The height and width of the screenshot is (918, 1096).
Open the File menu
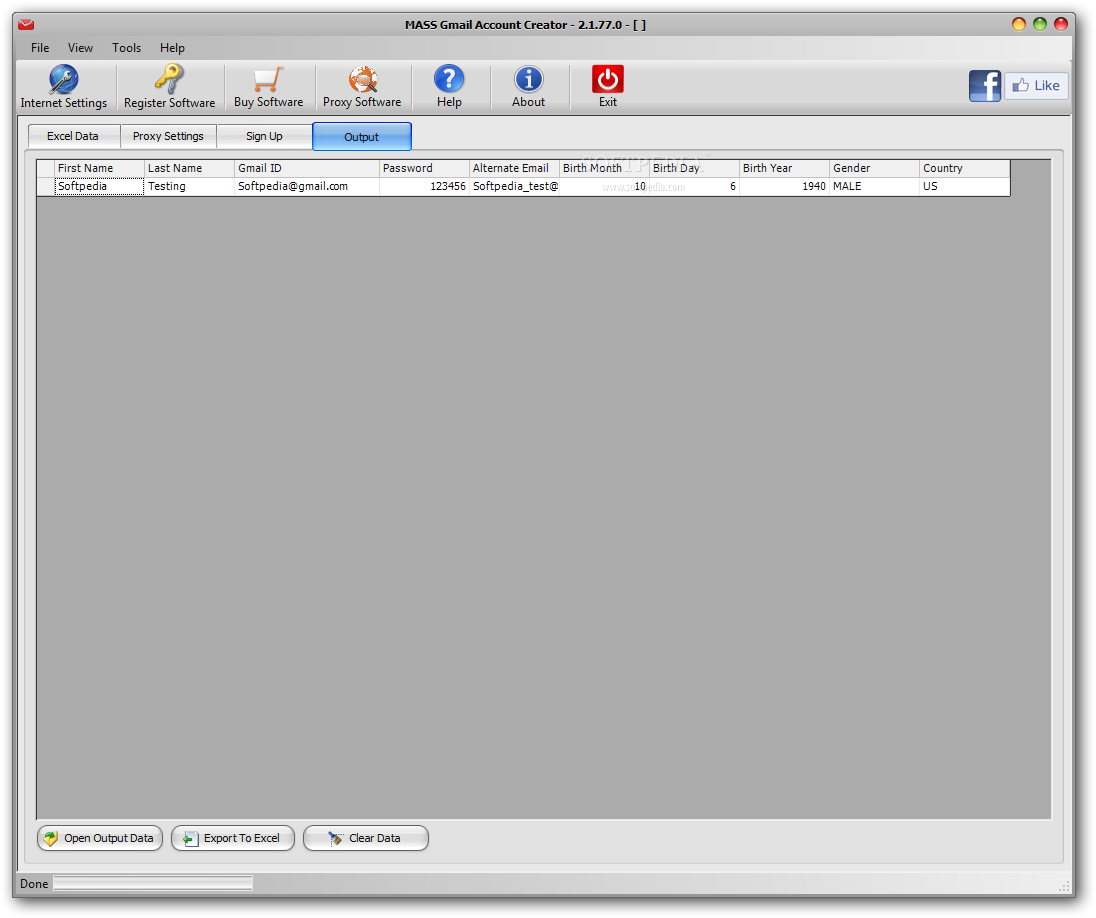pyautogui.click(x=40, y=48)
